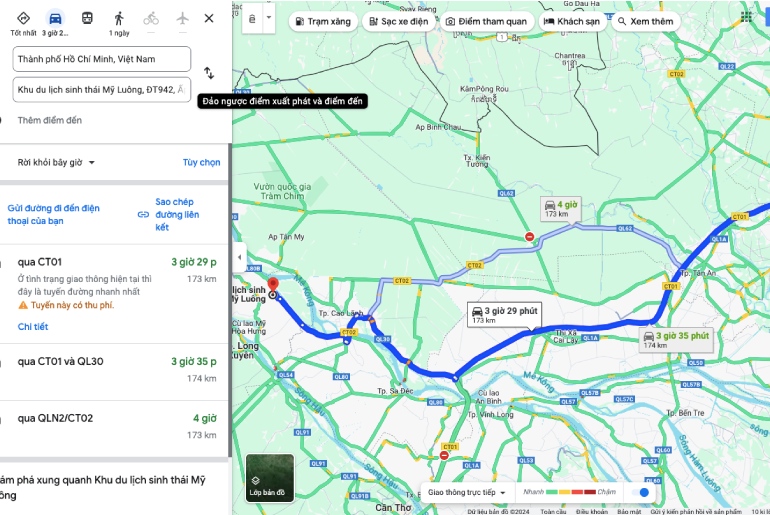Expand the 'Giao thông trực tiếp' dropdown

466,492
